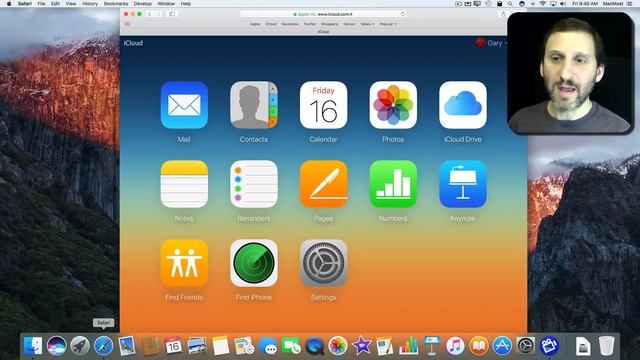This screenshot has height=360, width=640.
Task: Open QuickTime Player from the Dock
Action: point(315,346)
